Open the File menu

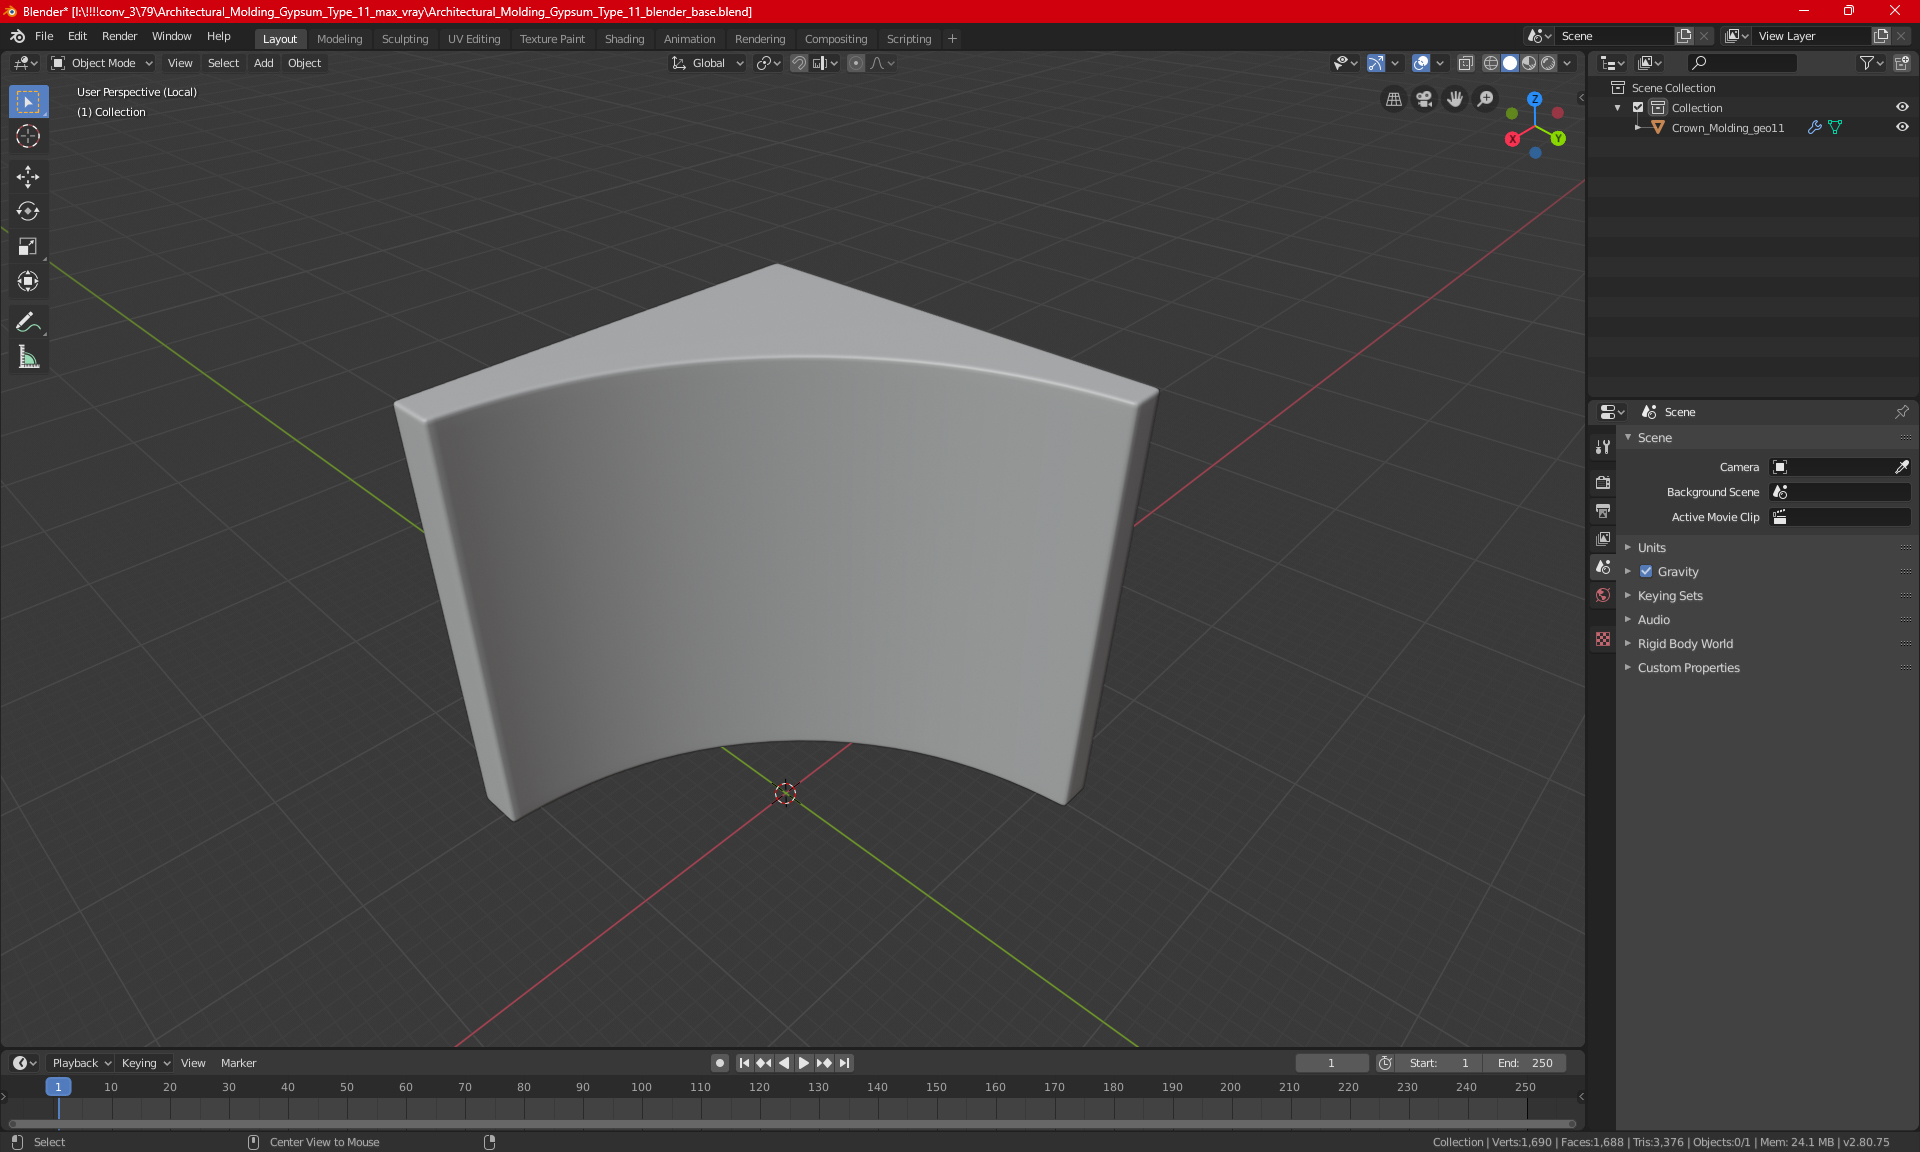[x=44, y=36]
